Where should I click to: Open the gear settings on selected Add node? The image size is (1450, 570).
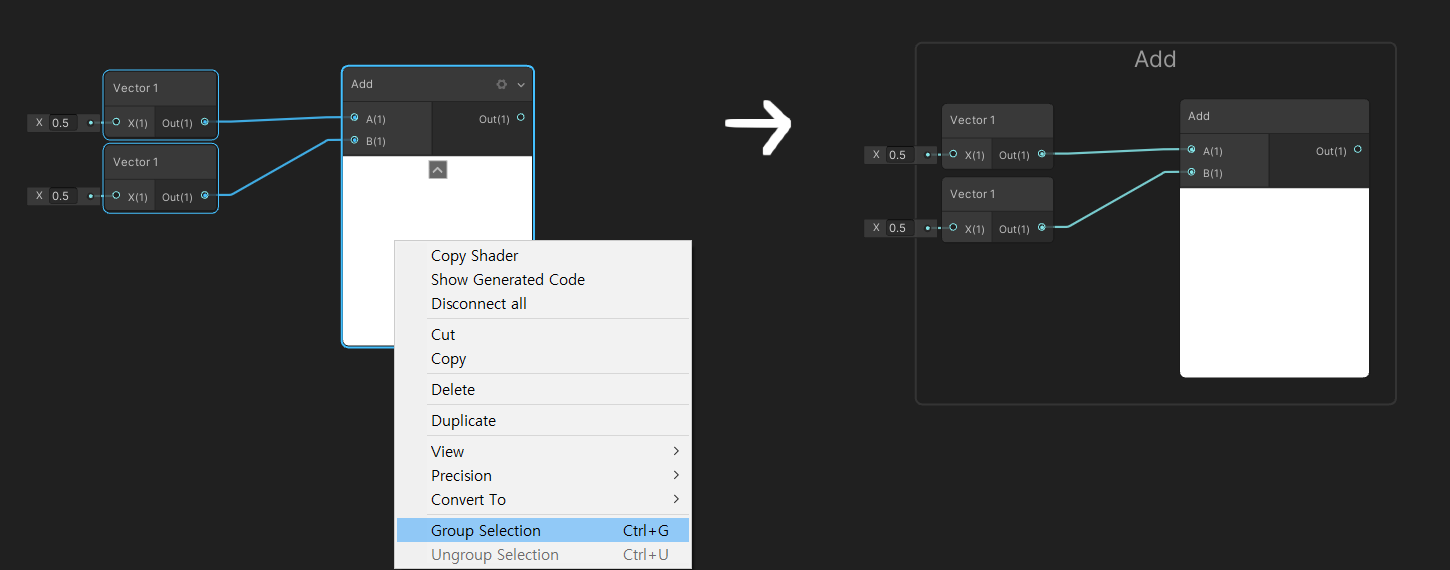click(x=502, y=85)
